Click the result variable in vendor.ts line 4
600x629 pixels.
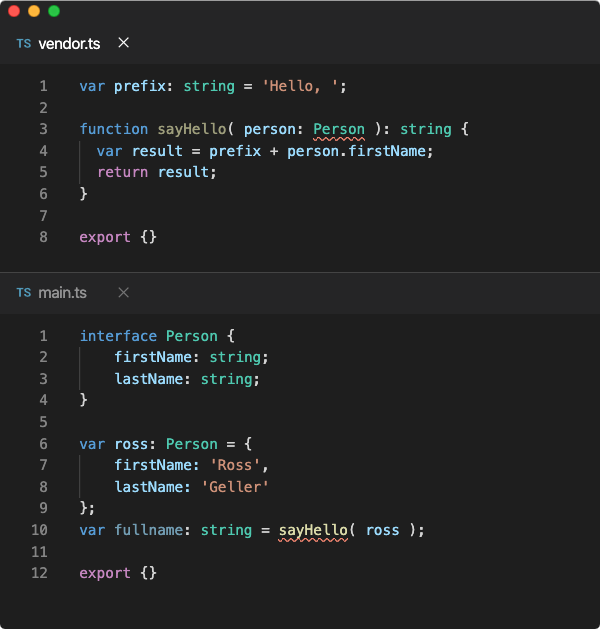point(157,151)
